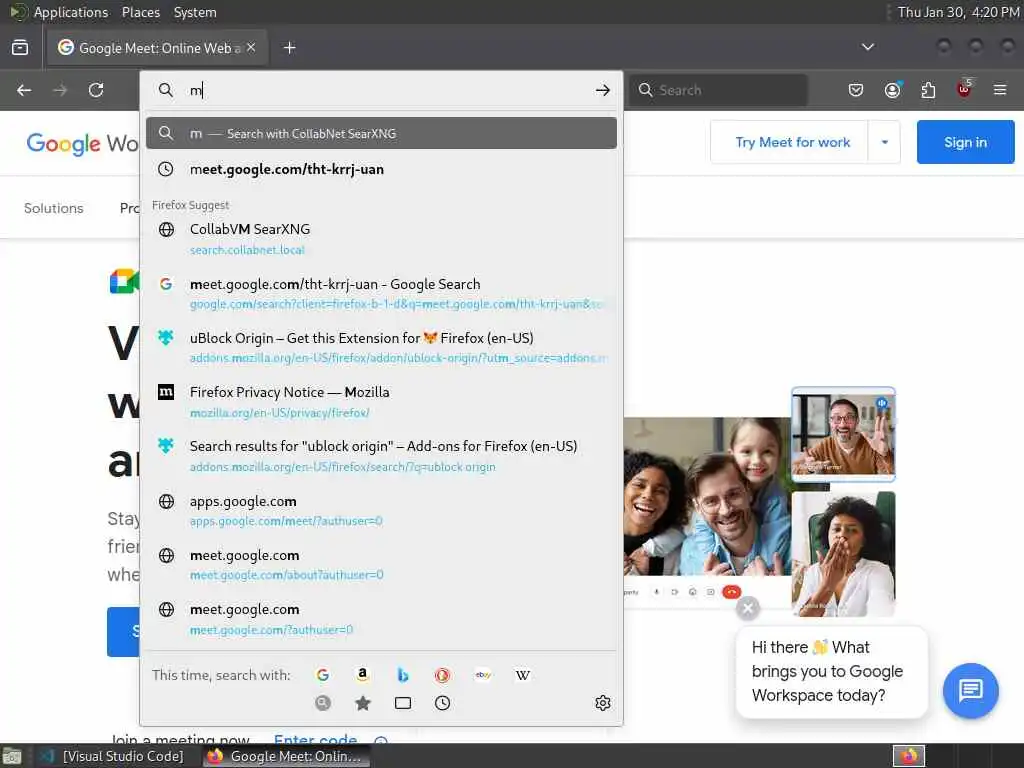This screenshot has width=1024, height=768.
Task: Open the blue chat assistant button
Action: point(970,690)
